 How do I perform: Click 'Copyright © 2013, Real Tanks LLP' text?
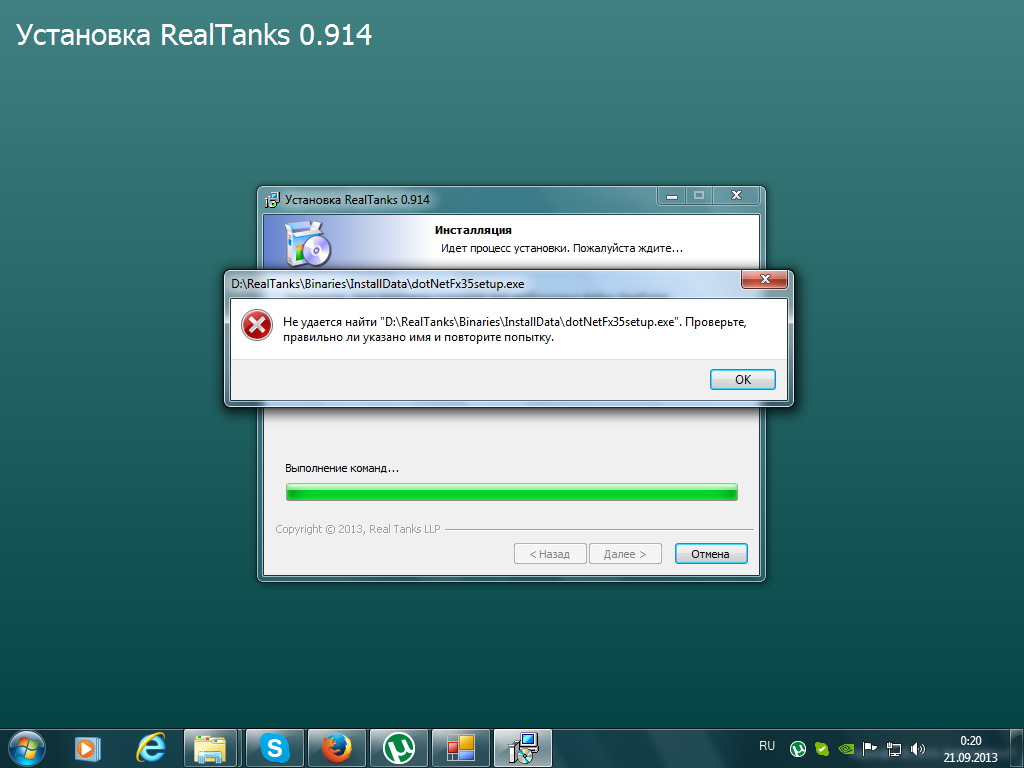pyautogui.click(x=358, y=529)
